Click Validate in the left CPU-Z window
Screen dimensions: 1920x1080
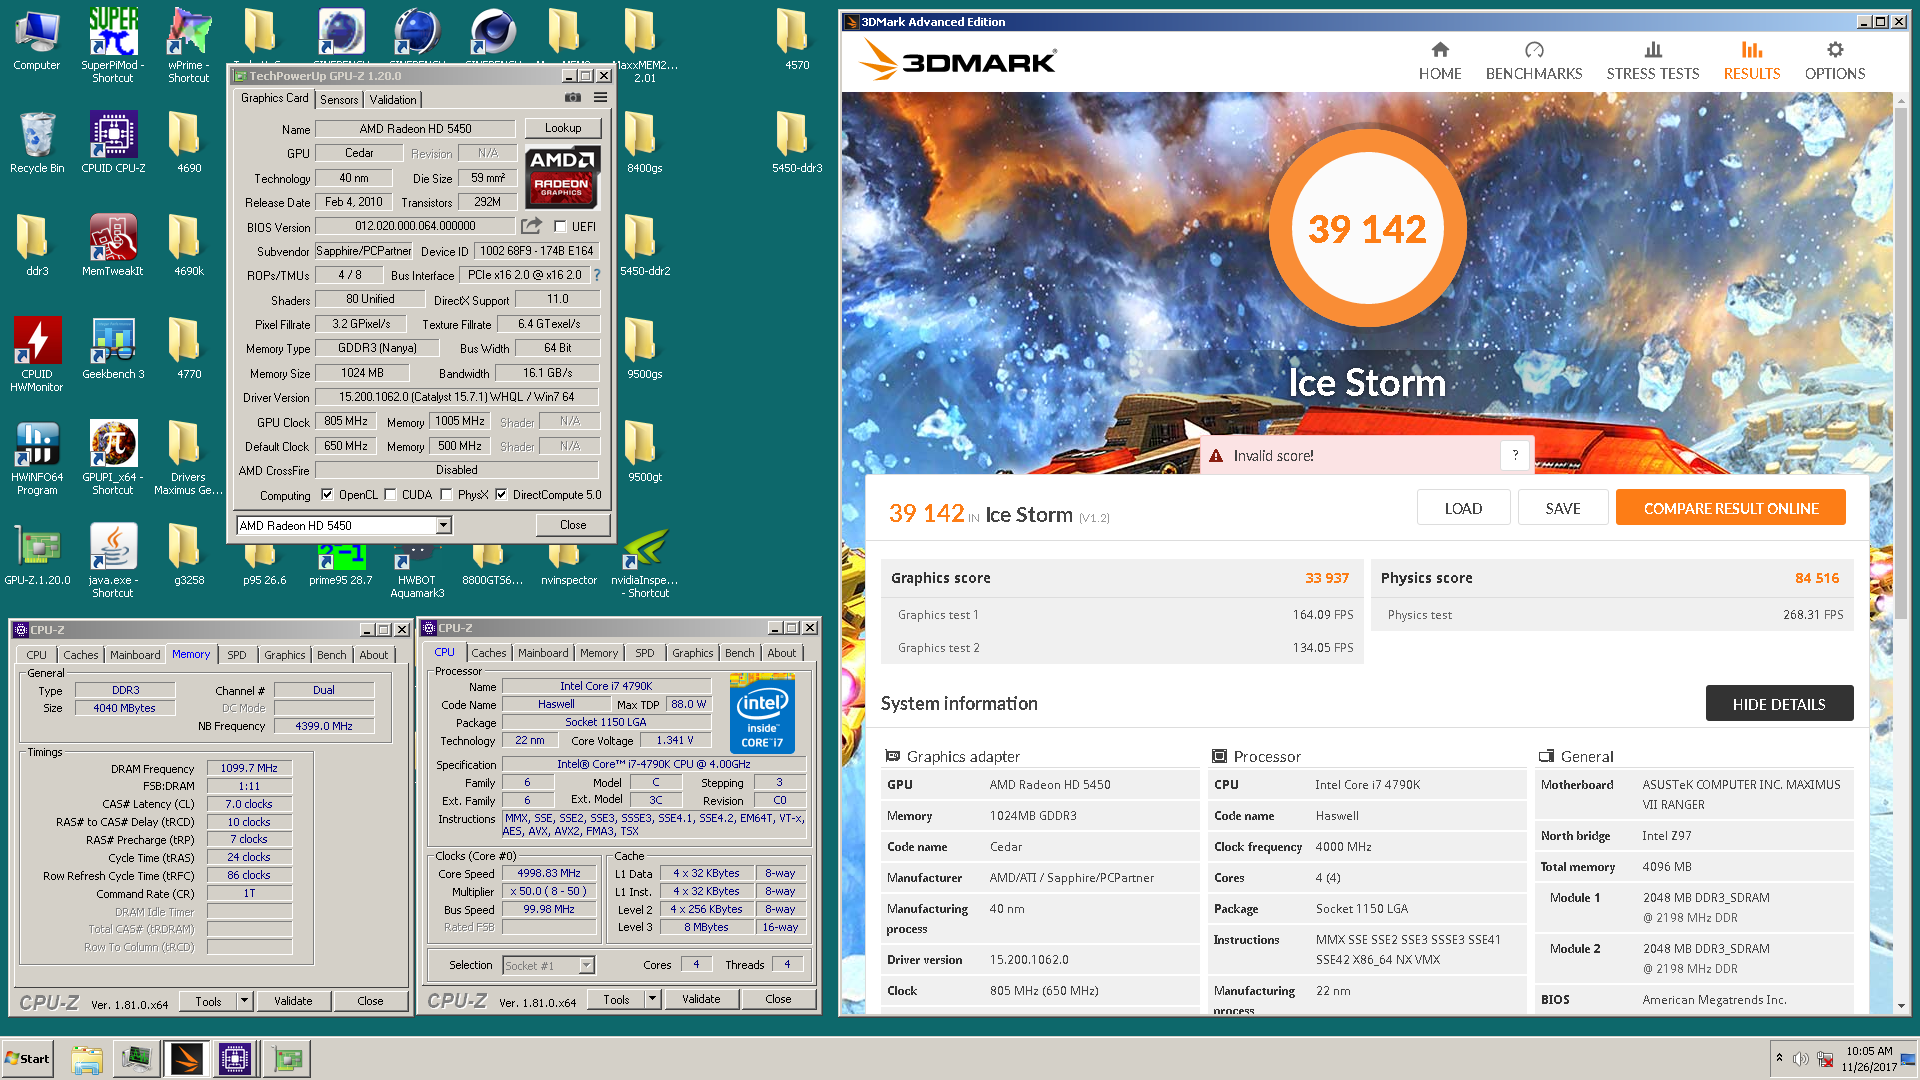point(293,1001)
